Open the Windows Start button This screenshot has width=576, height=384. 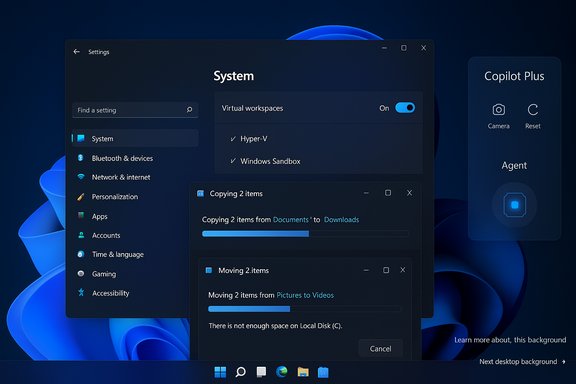click(x=220, y=372)
